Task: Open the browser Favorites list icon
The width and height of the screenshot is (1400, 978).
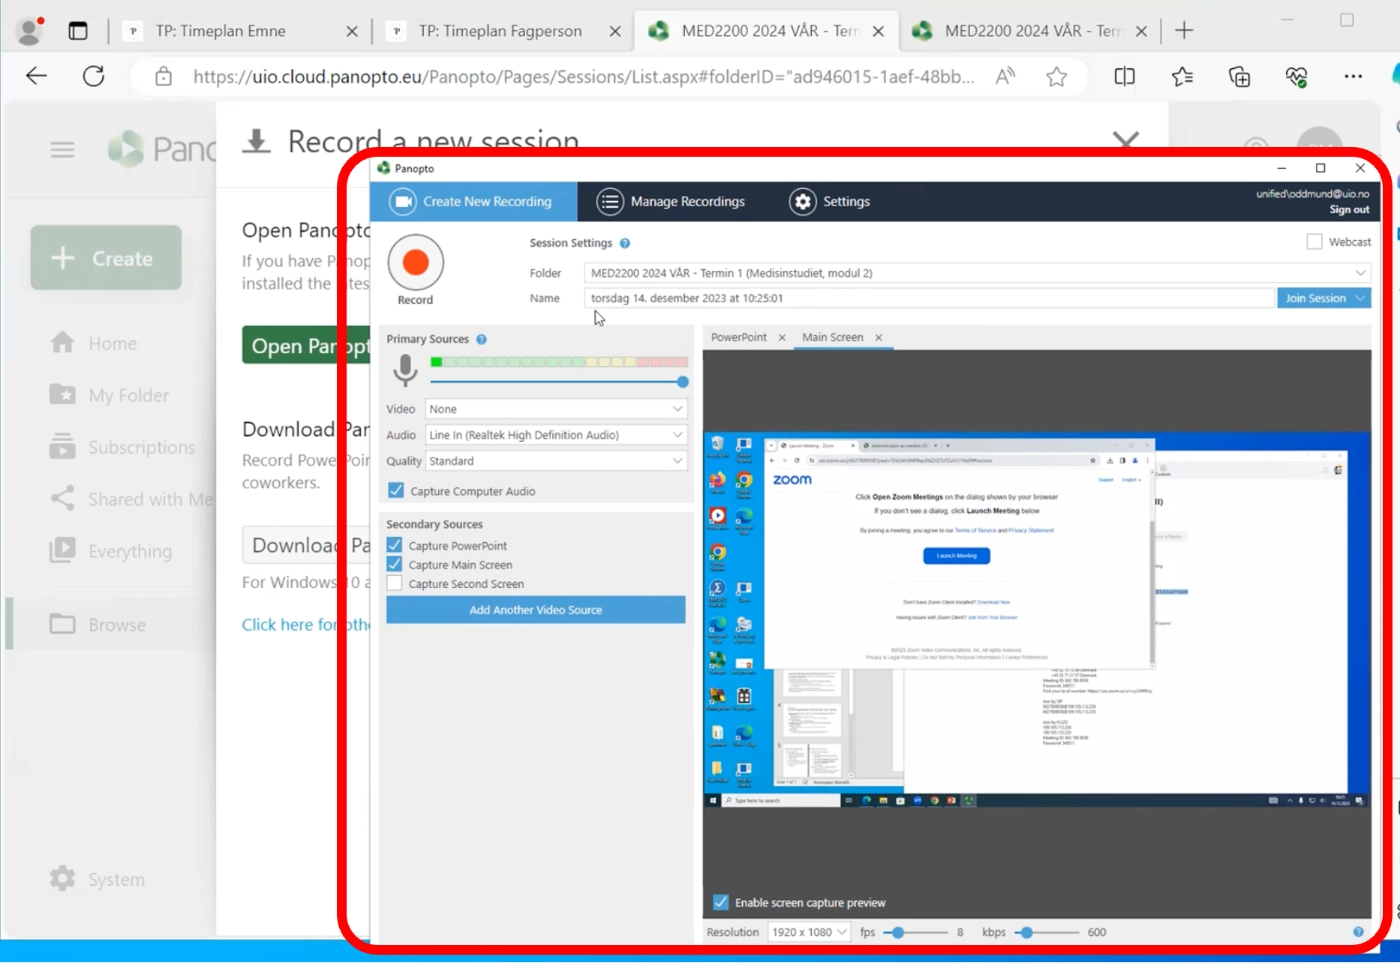Action: [x=1182, y=77]
